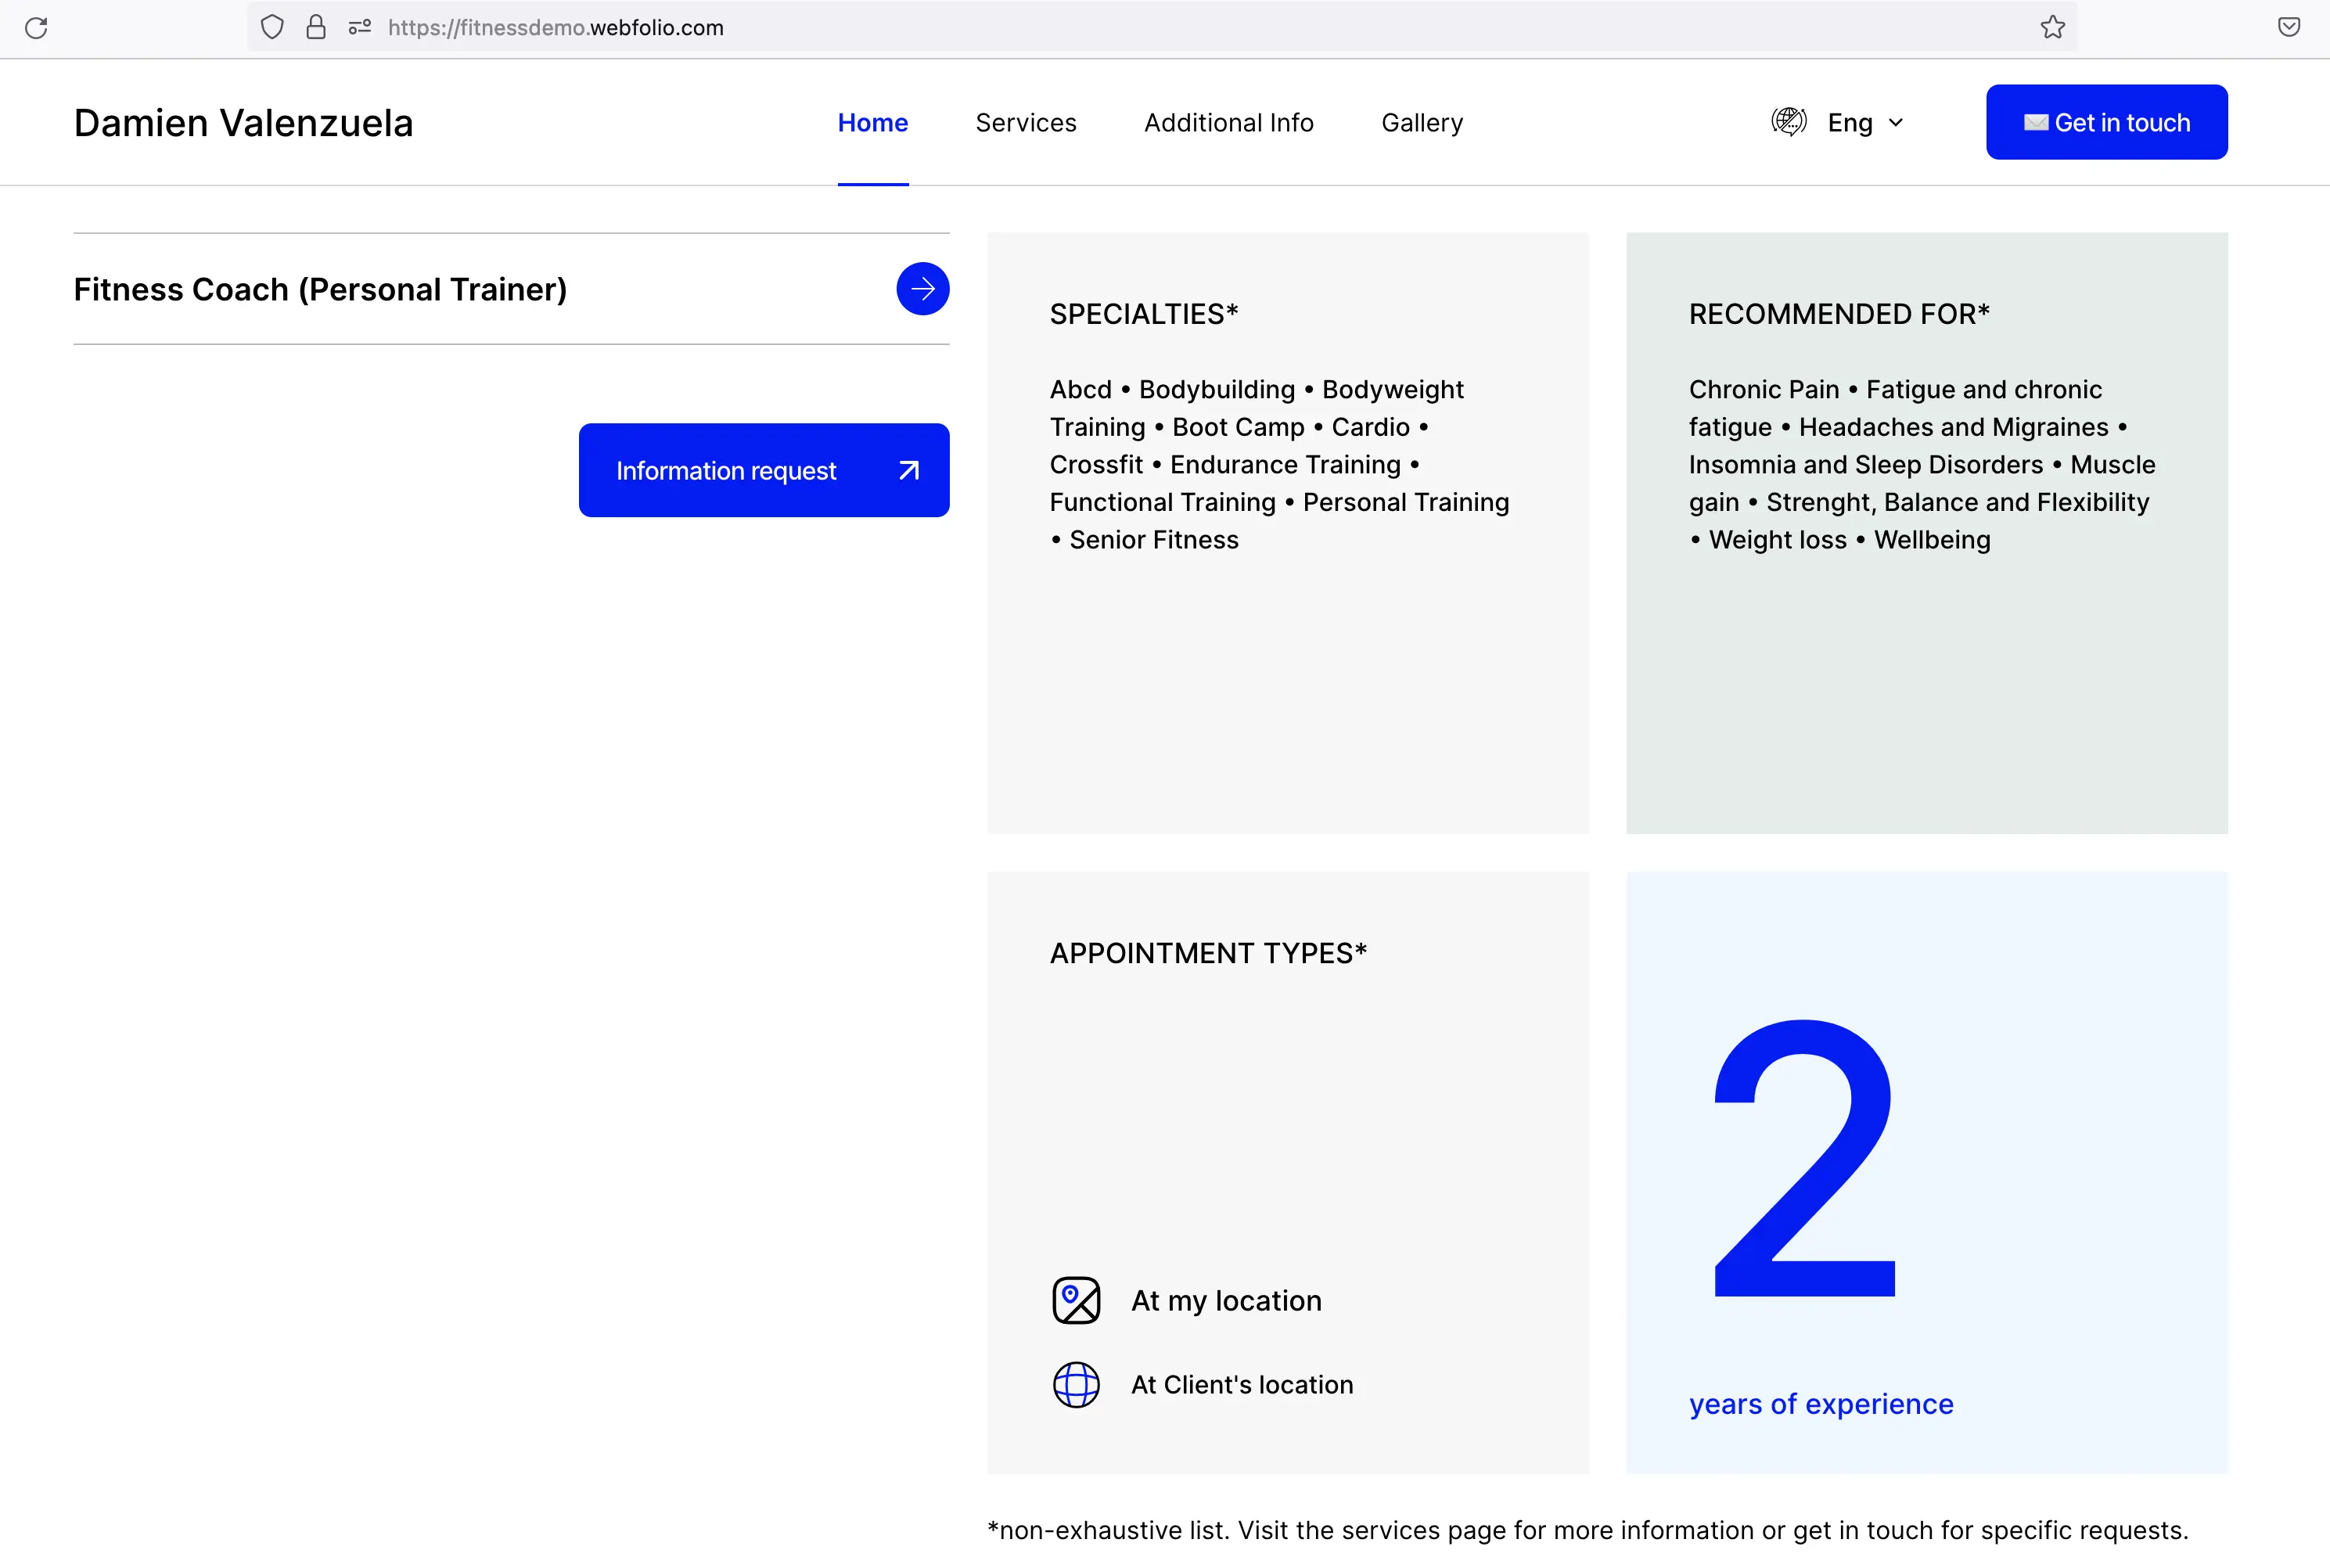Open the Home tab
The image size is (2330, 1568).
click(872, 122)
